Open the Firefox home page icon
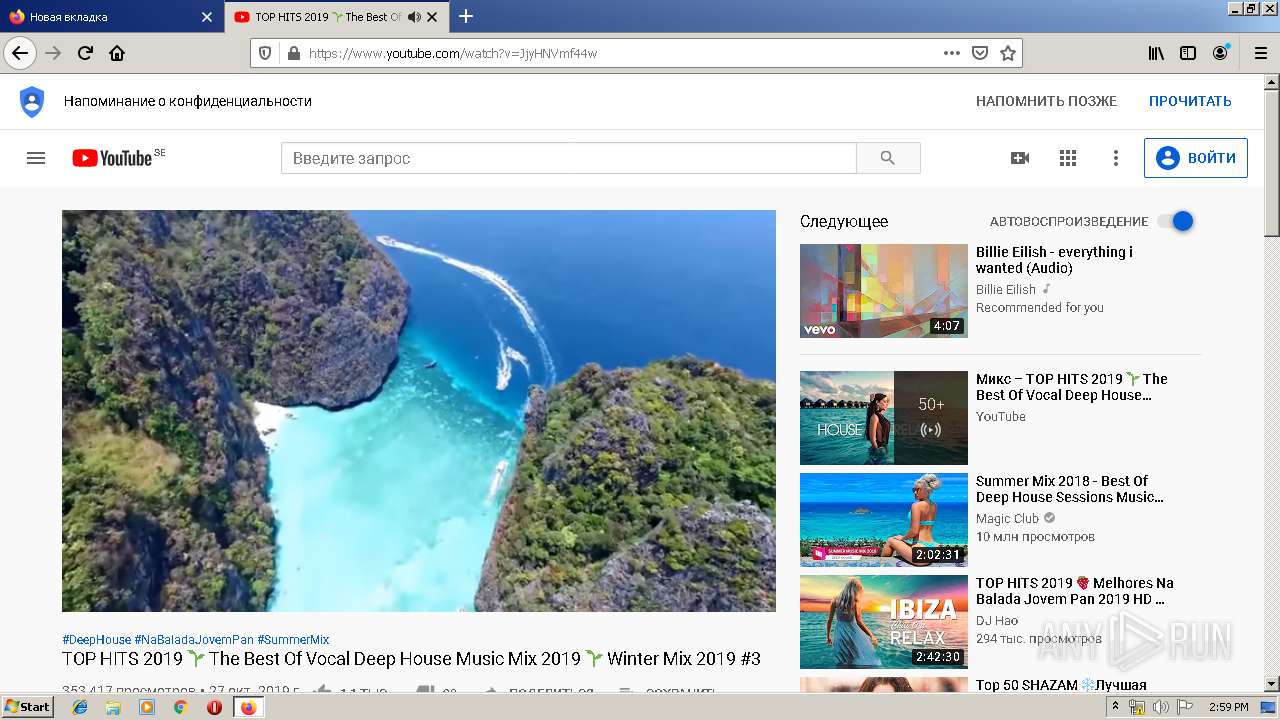Image resolution: width=1280 pixels, height=720 pixels. coord(117,53)
